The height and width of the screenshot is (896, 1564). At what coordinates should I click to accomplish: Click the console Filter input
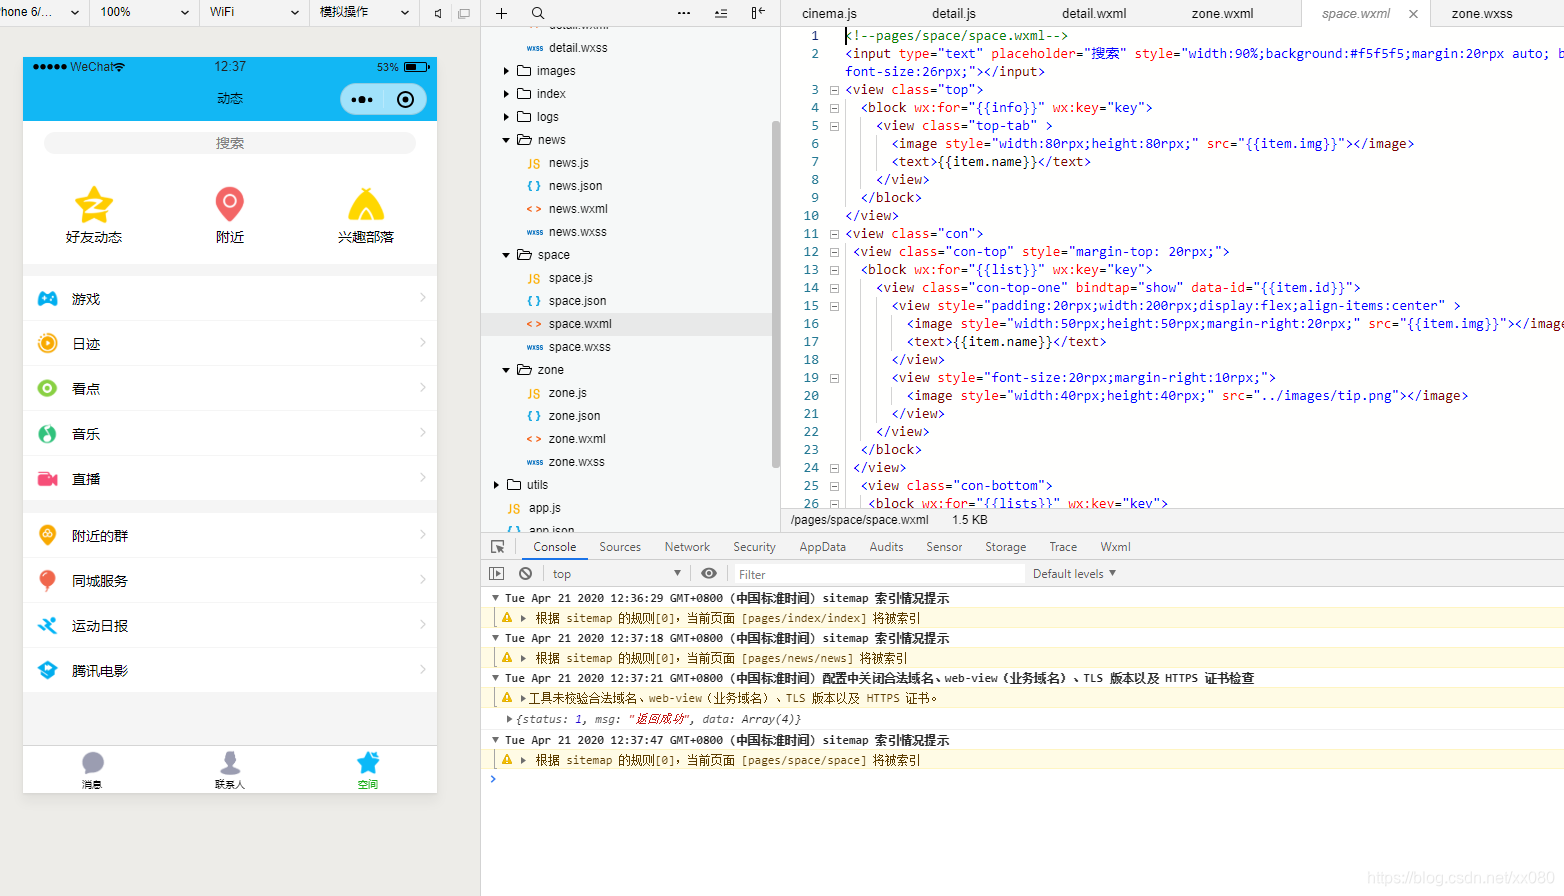pyautogui.click(x=878, y=574)
